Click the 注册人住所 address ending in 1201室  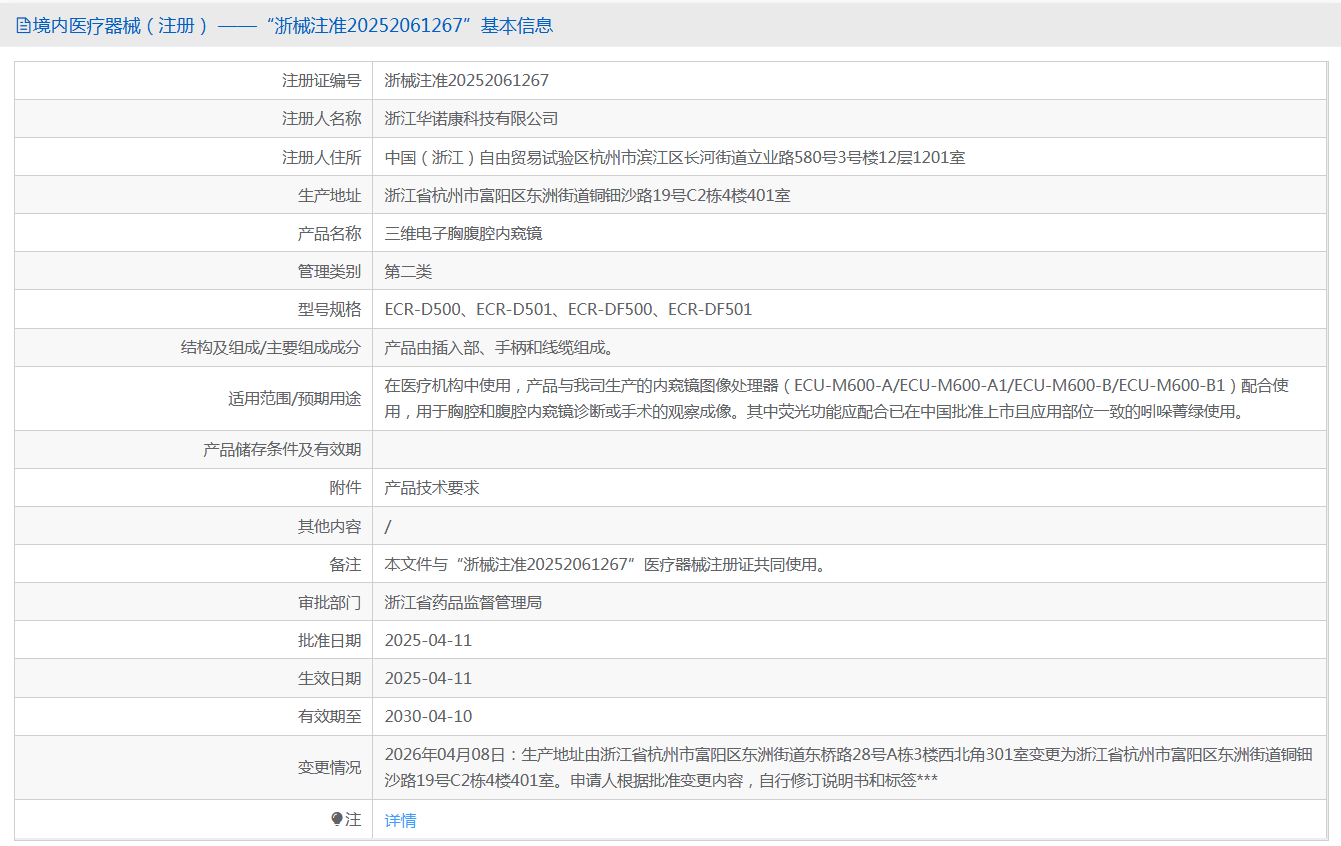click(x=675, y=157)
